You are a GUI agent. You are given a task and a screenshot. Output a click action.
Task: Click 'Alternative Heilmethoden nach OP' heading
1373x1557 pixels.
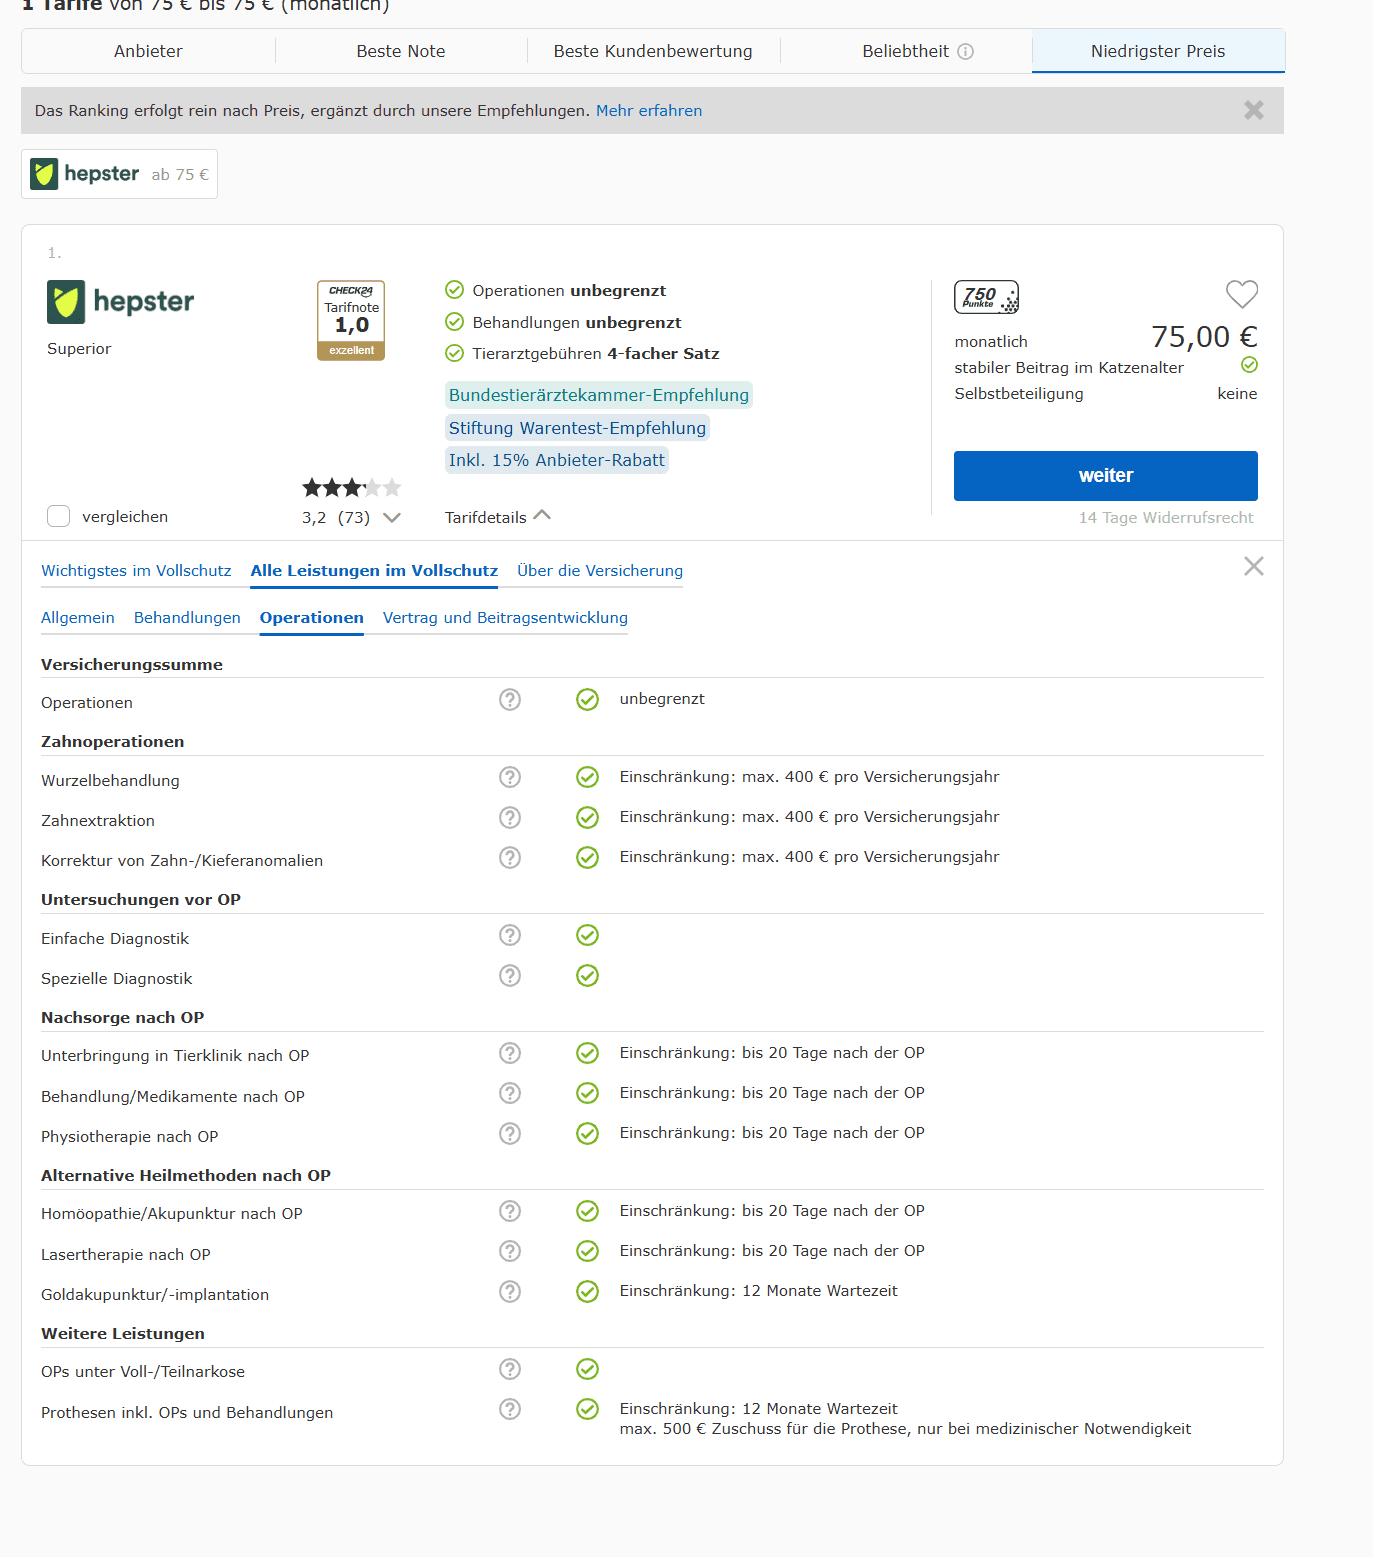[x=186, y=1175]
